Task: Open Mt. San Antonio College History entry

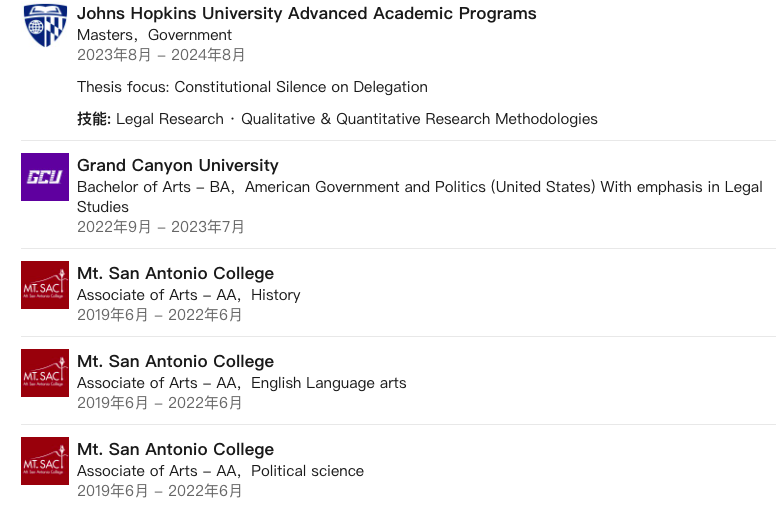Action: 175,274
